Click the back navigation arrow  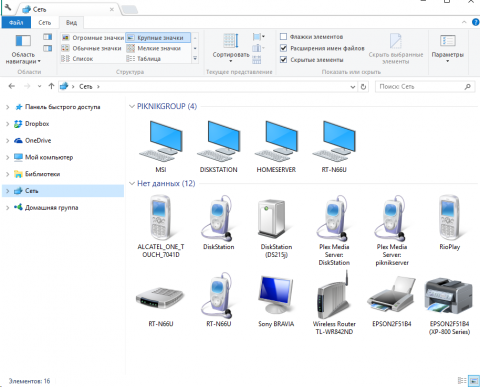[x=12, y=86]
